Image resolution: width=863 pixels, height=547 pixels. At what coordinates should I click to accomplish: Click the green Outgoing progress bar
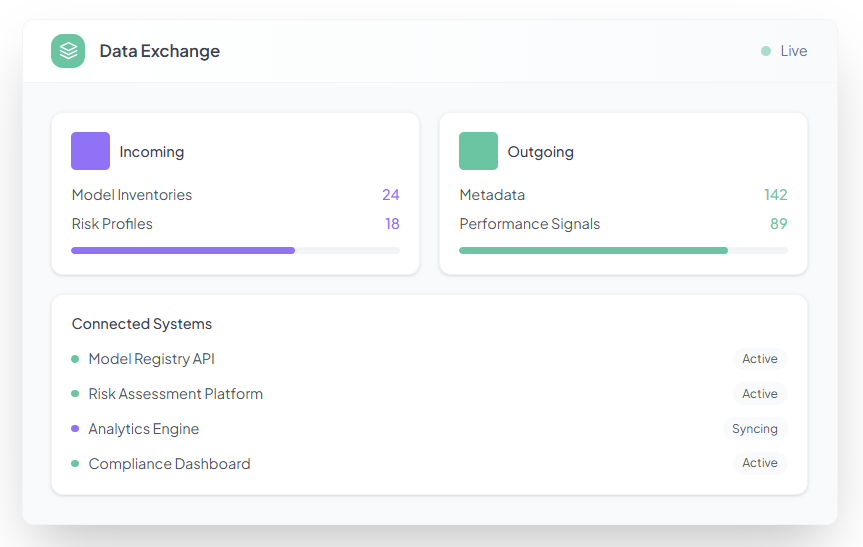coord(593,250)
